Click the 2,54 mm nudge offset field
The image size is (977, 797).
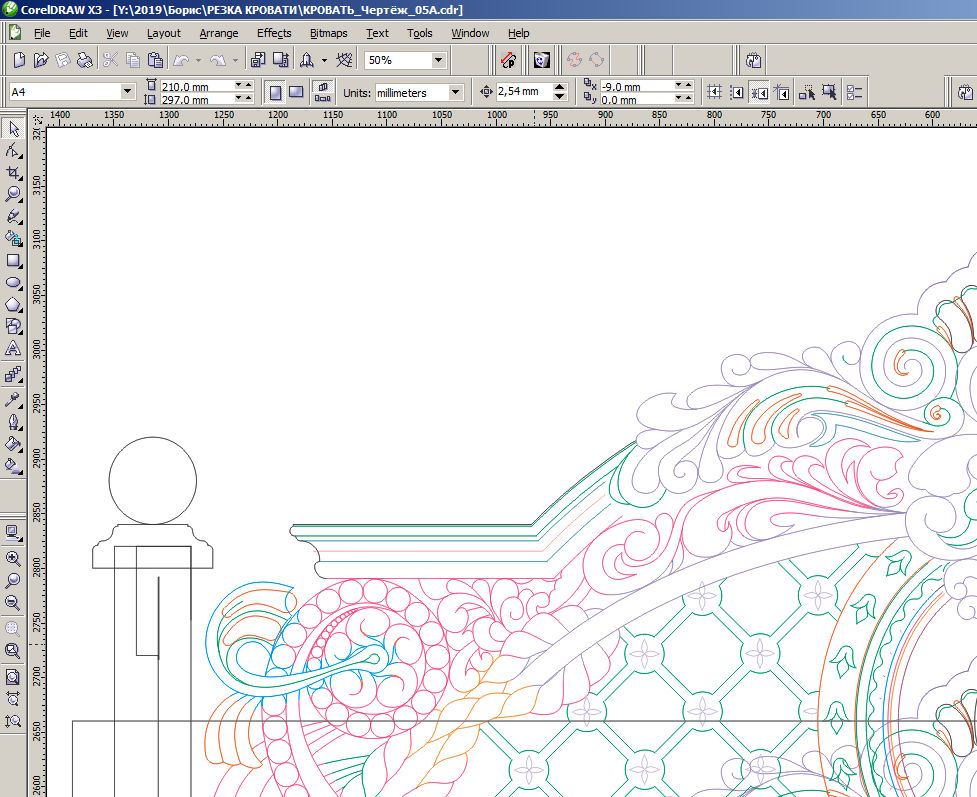[x=524, y=92]
